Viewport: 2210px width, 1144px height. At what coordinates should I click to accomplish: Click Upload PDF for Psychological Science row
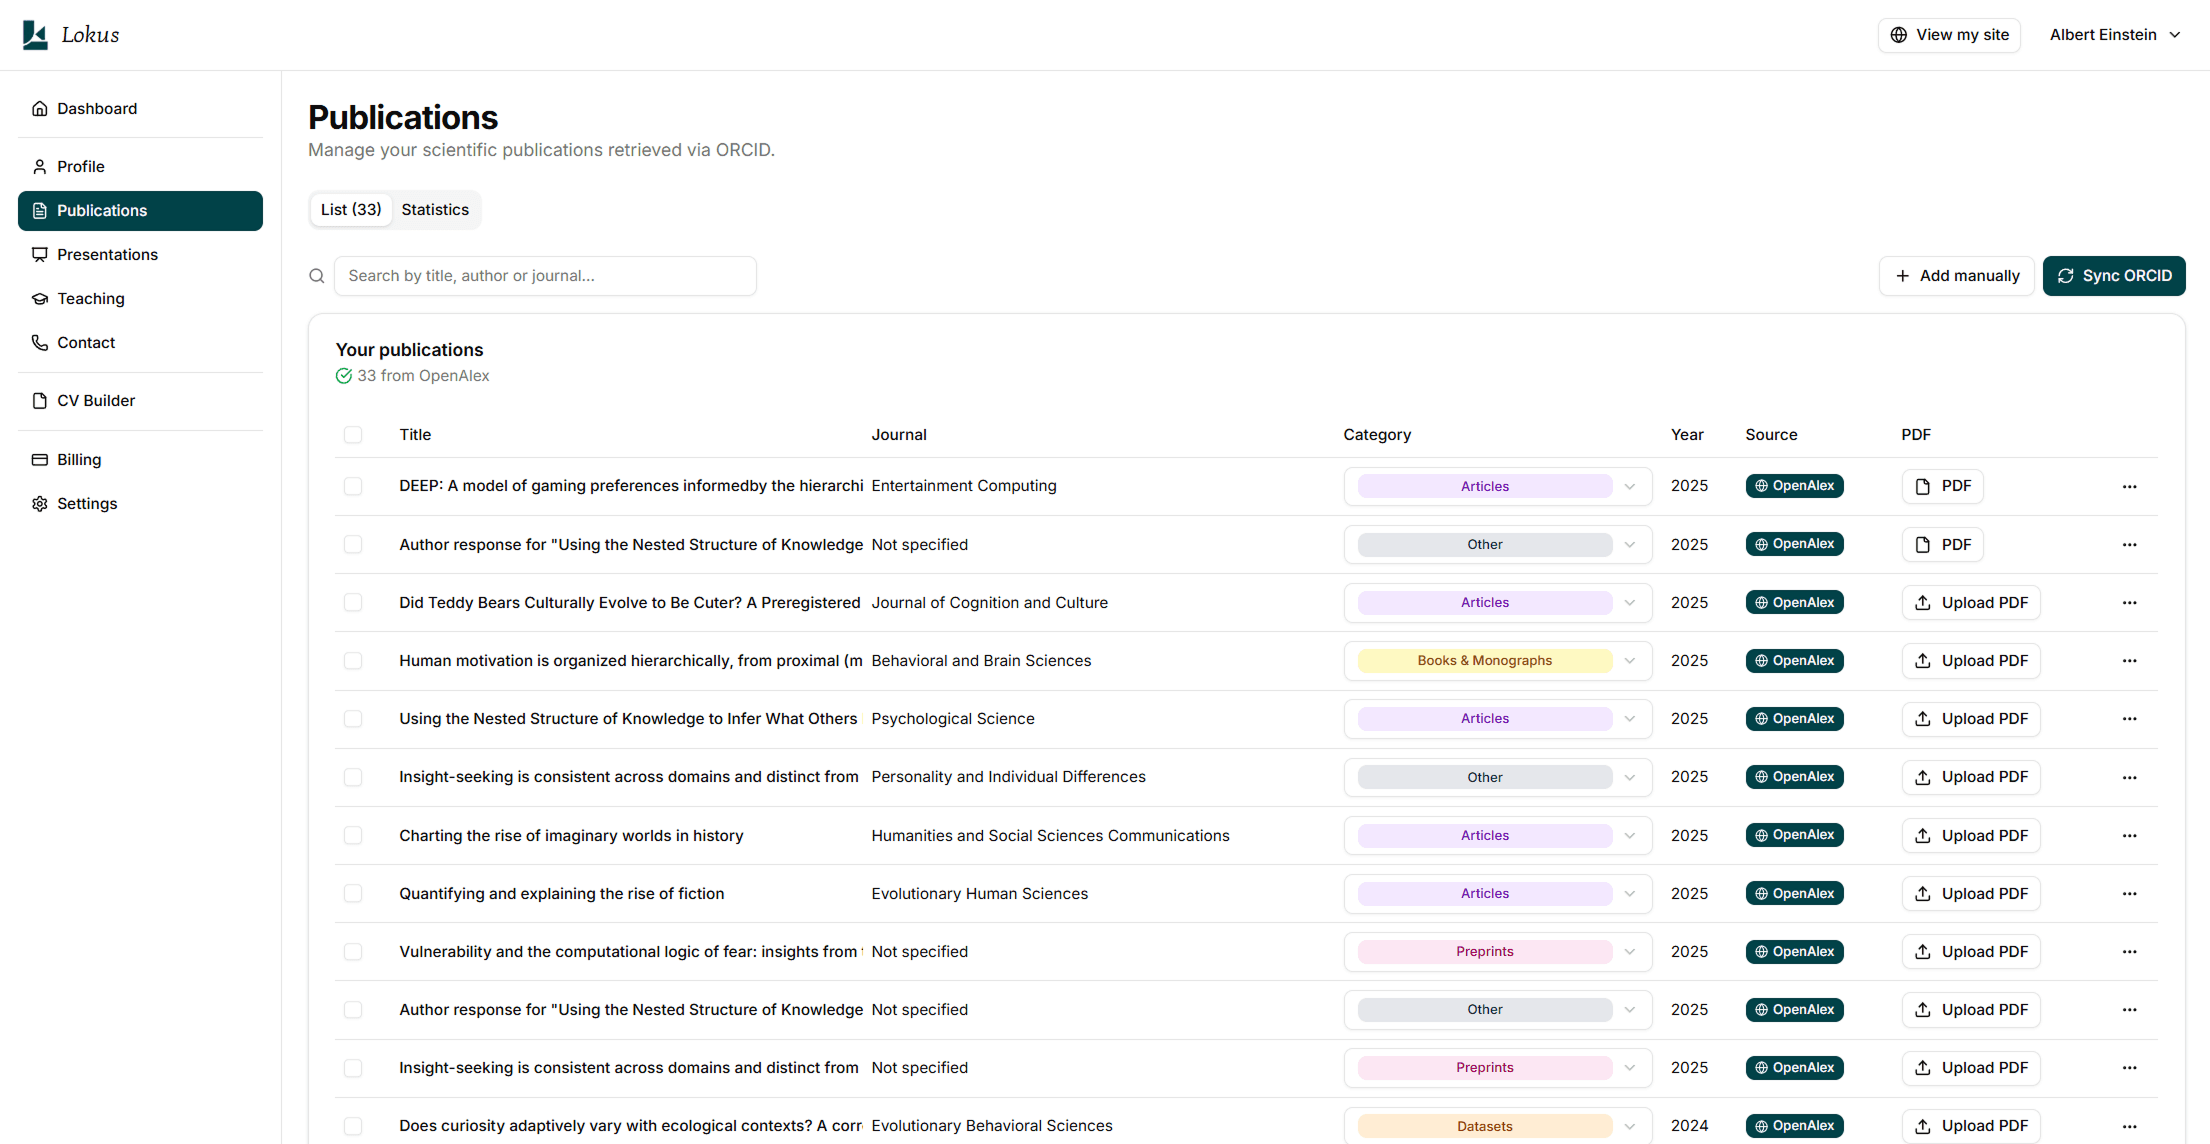1970,719
